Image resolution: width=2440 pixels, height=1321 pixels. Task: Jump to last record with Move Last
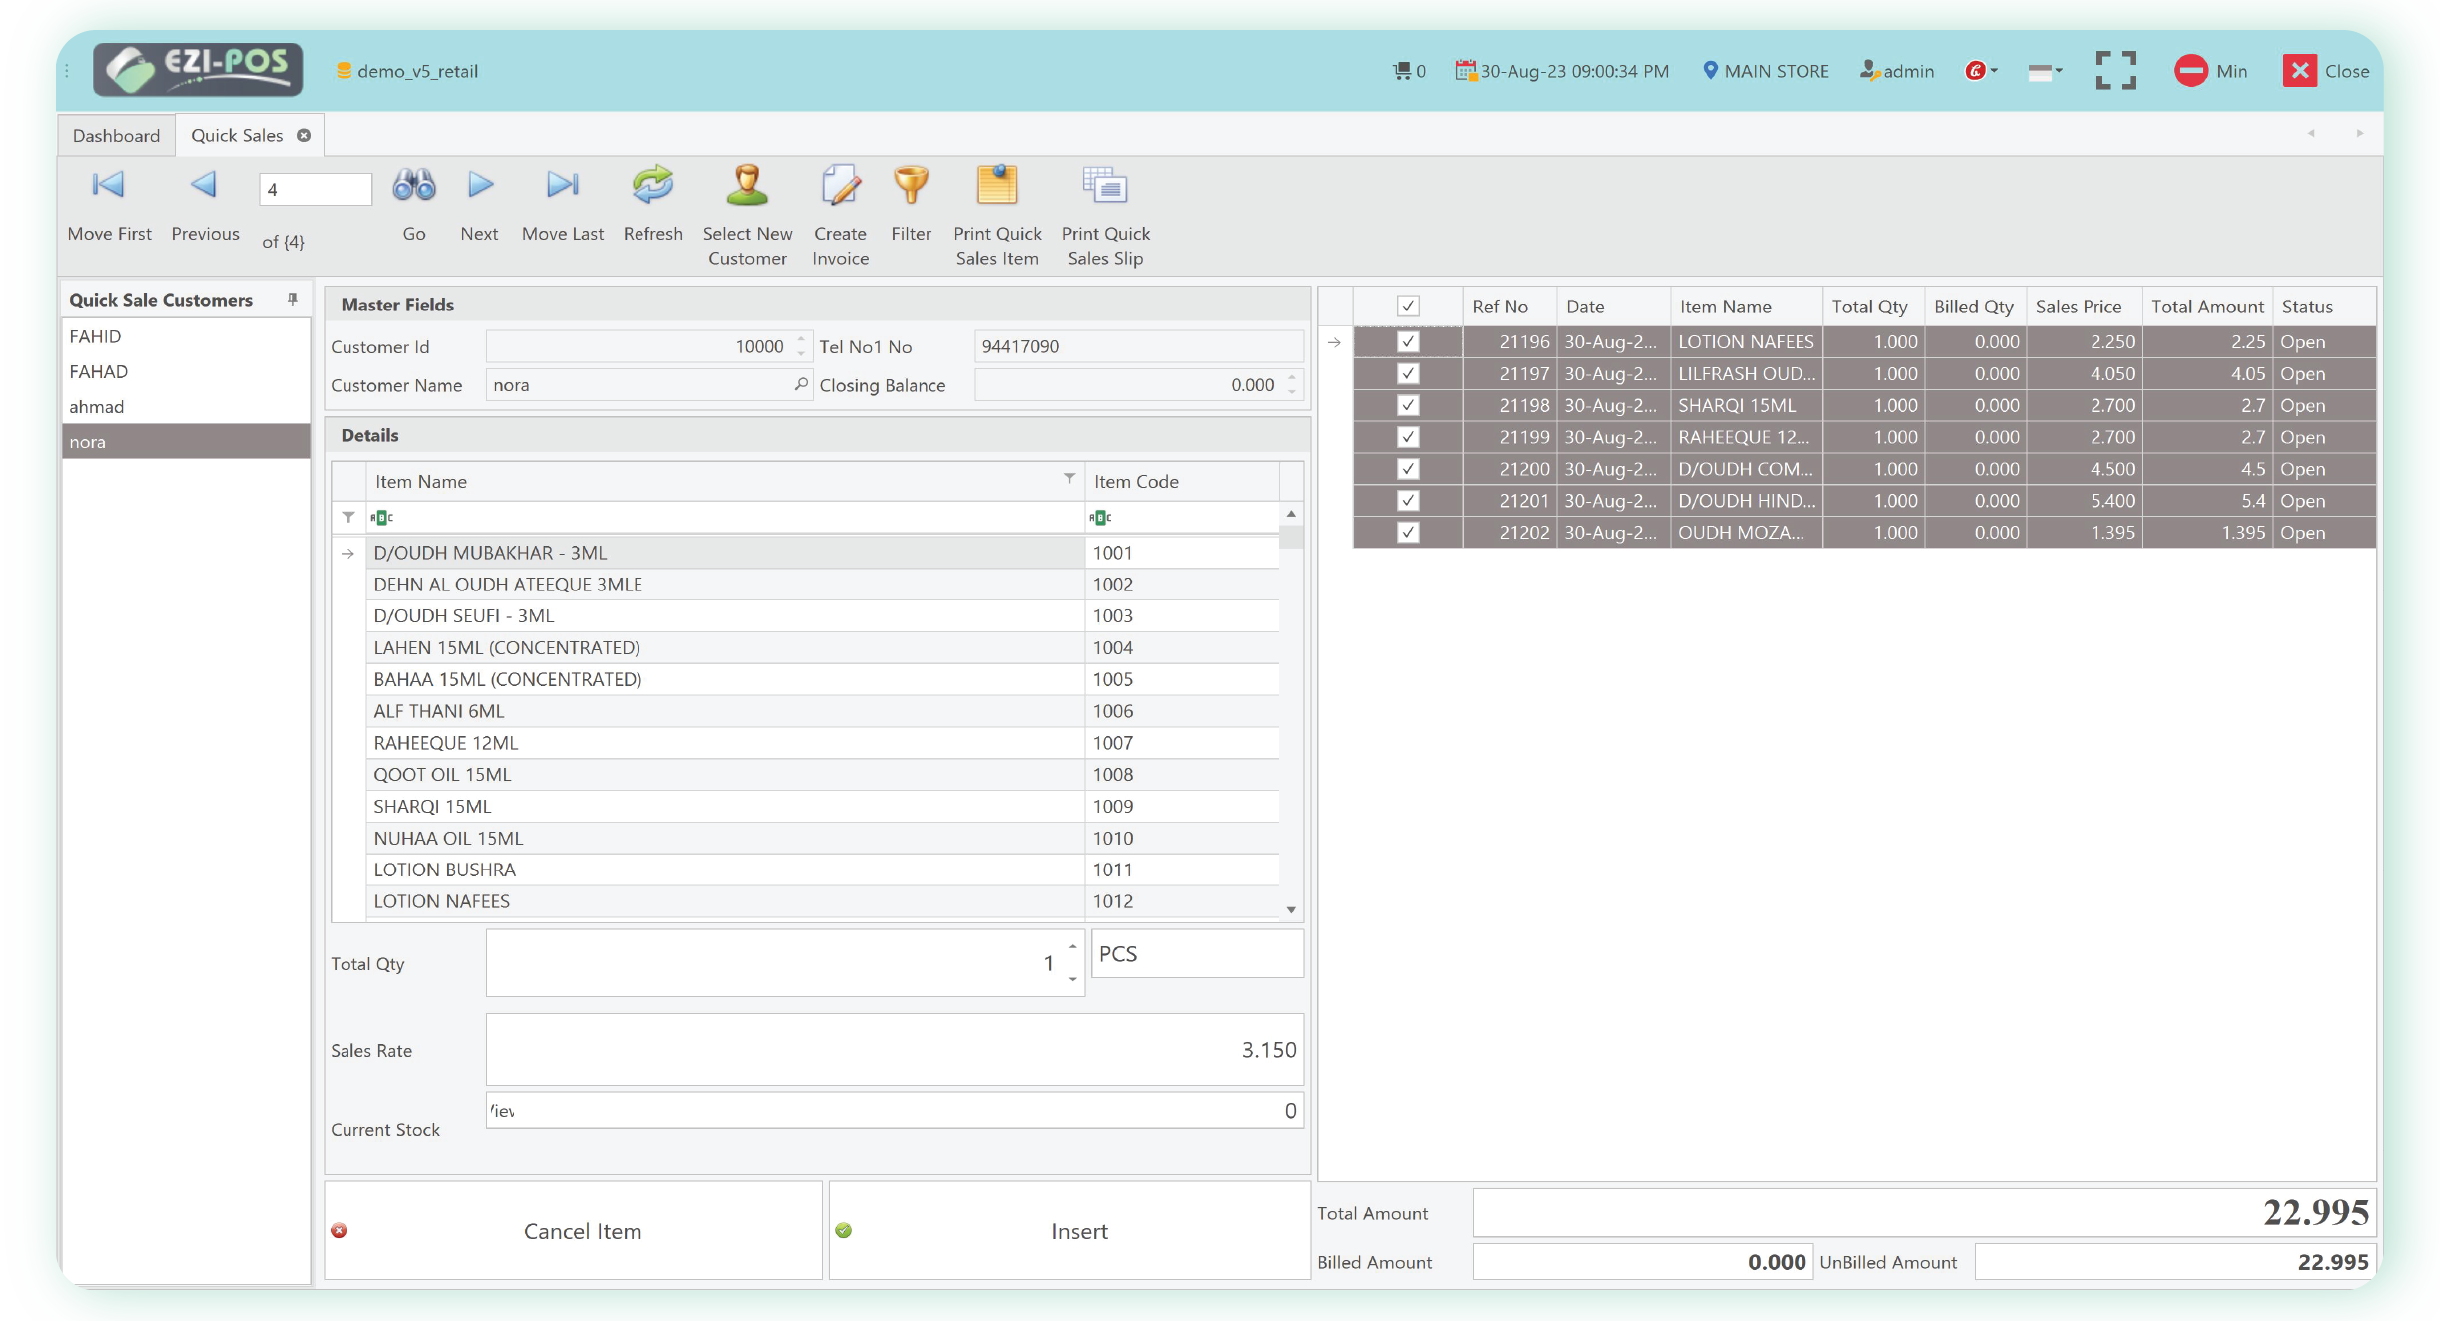[x=562, y=186]
